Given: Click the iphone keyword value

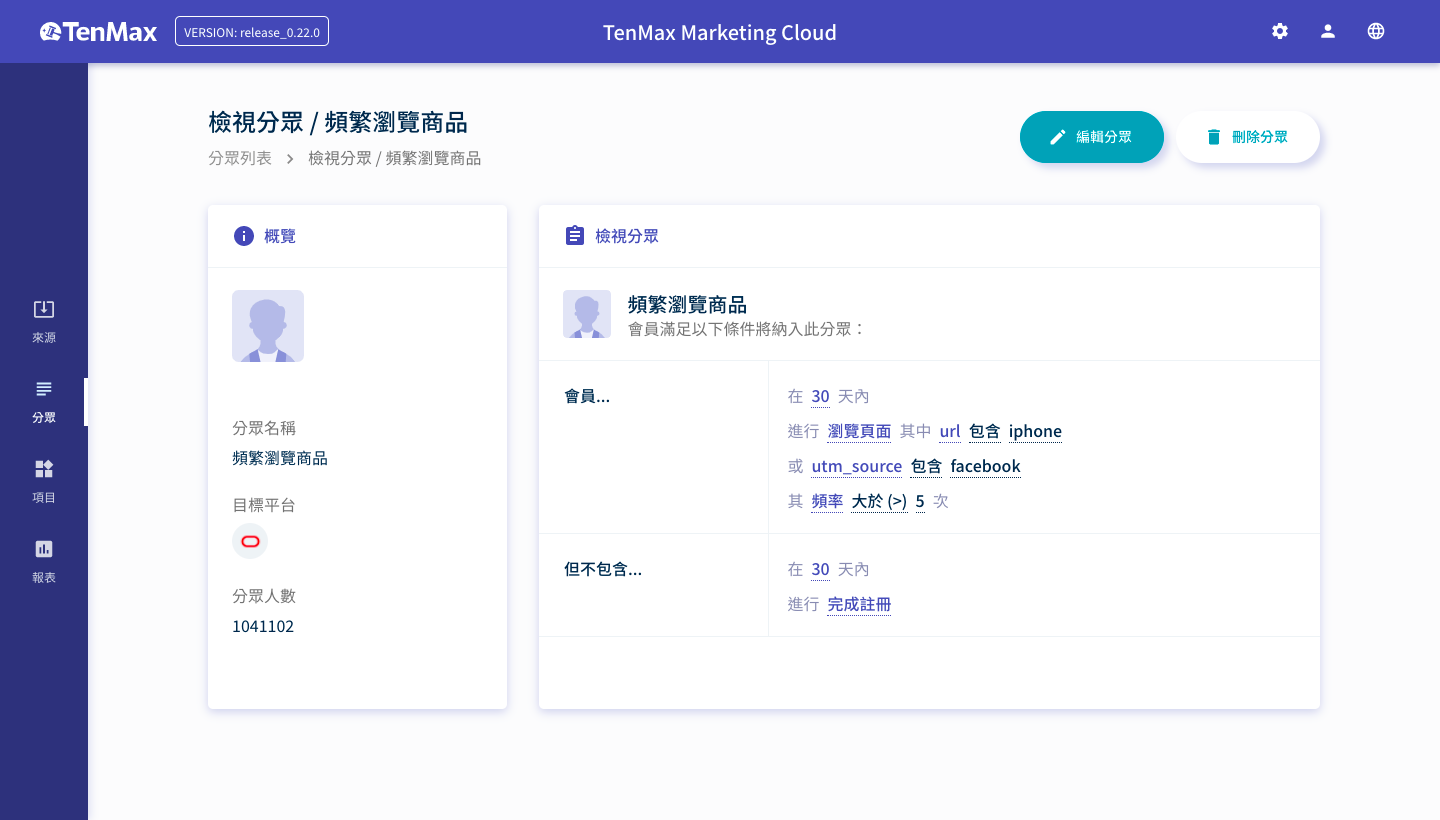Looking at the screenshot, I should (1035, 431).
